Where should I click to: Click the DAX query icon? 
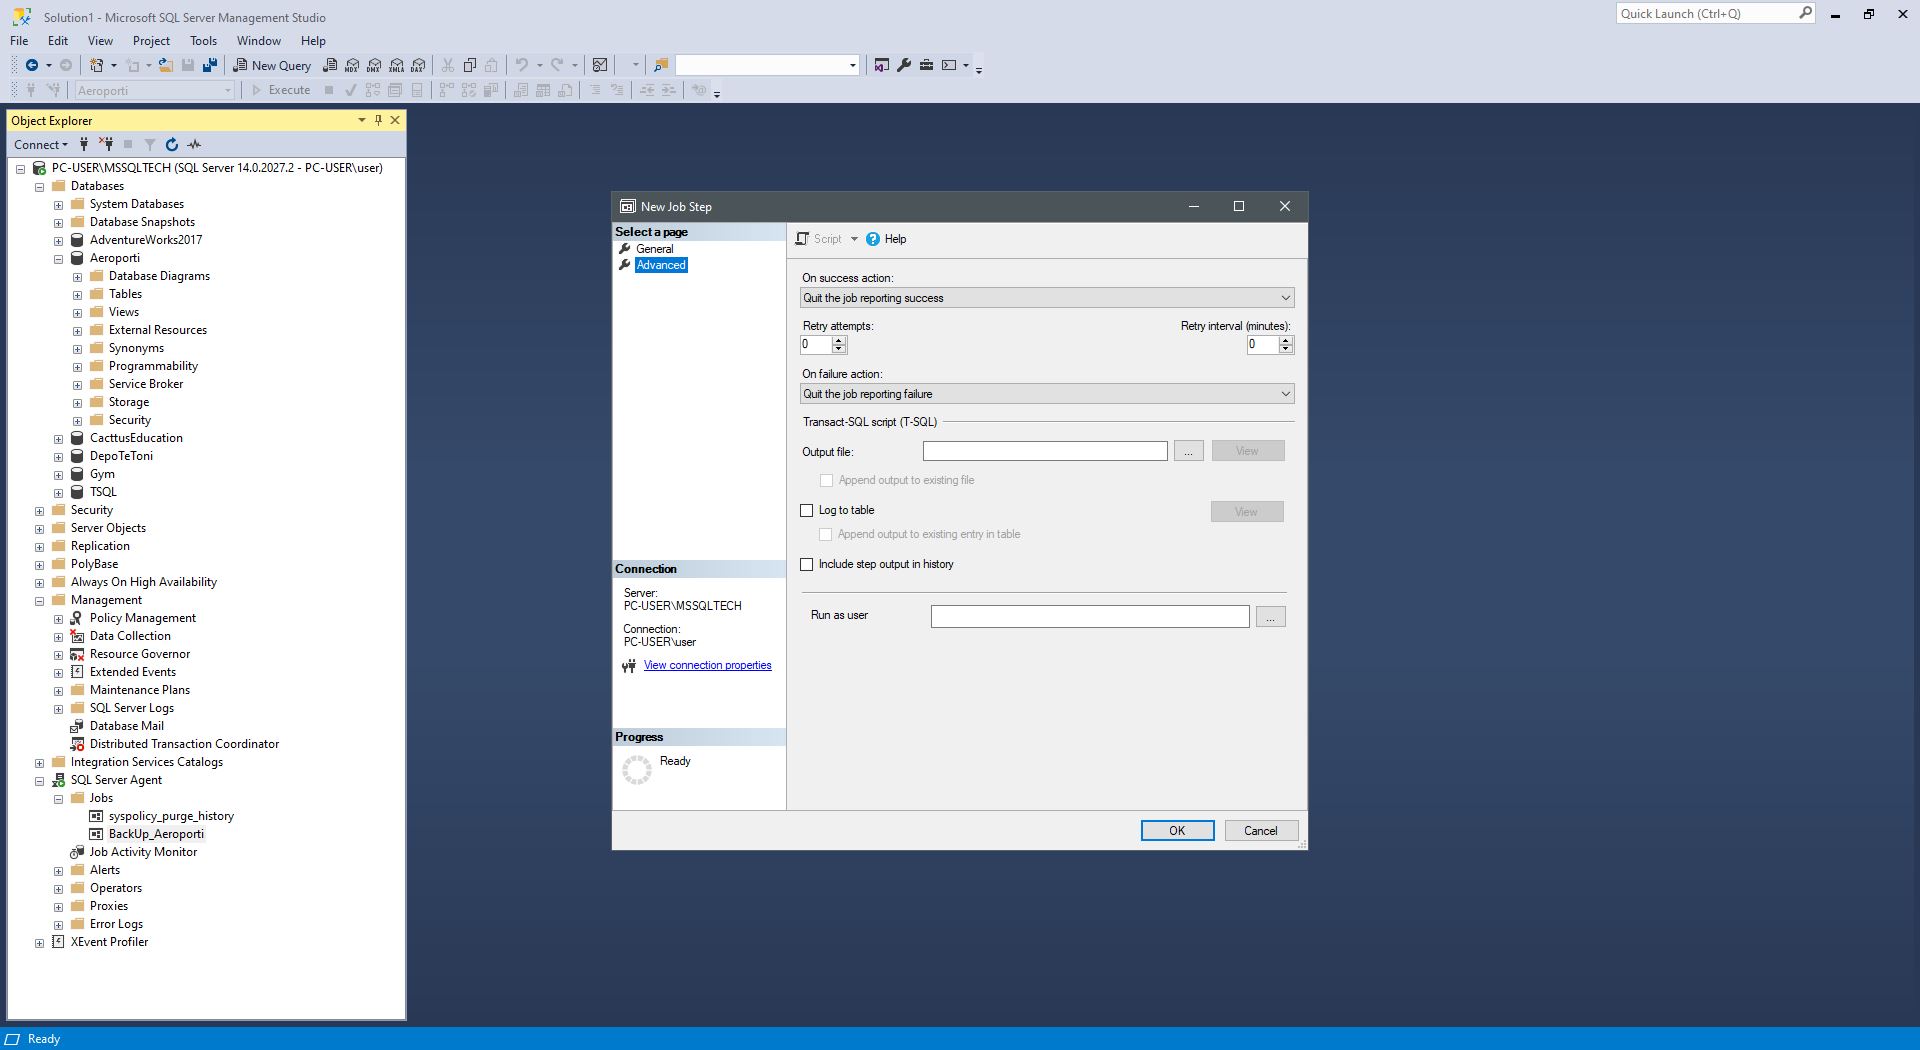coord(418,65)
